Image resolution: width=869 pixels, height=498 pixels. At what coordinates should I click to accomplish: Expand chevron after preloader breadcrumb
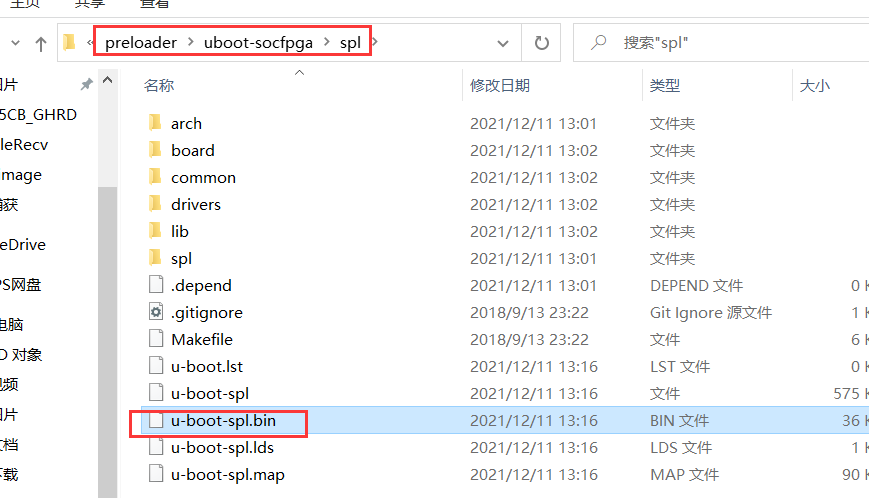[191, 42]
